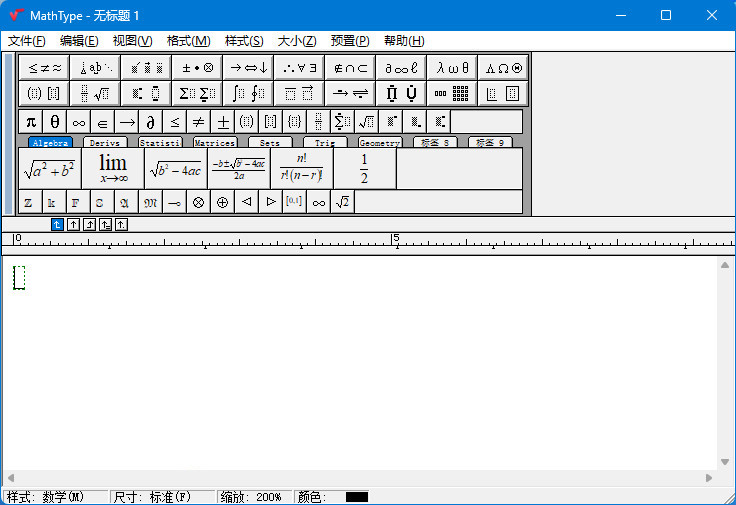
Task: Insert the n!/r!(n−r)! combination expression
Action: point(302,168)
